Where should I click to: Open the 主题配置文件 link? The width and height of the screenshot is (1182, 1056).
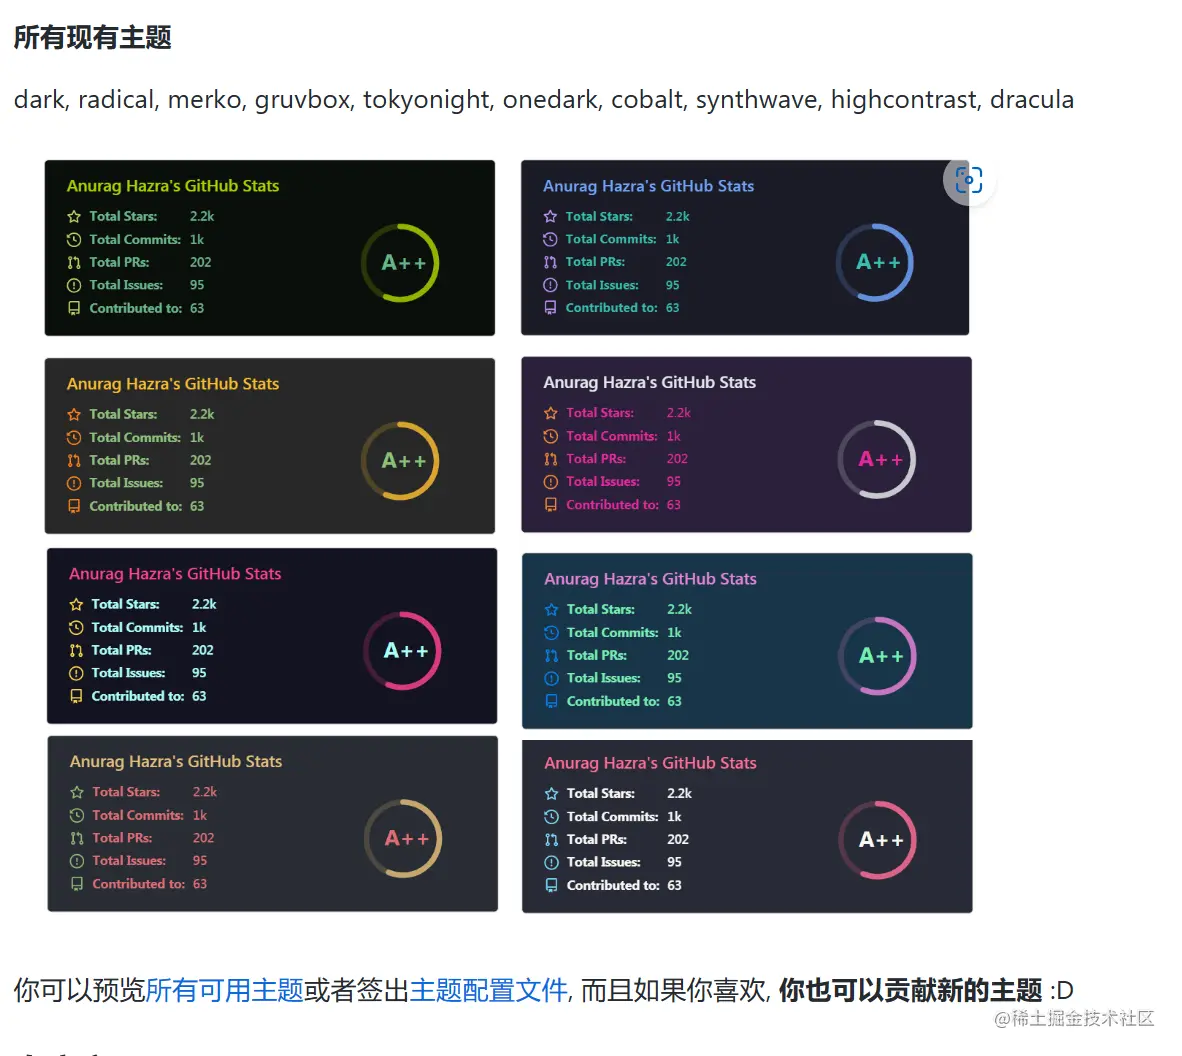tap(488, 990)
